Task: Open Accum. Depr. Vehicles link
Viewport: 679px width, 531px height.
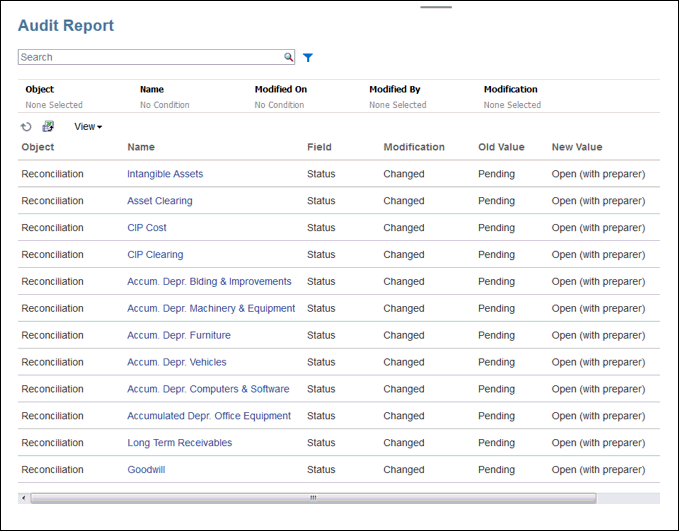Action: coord(176,362)
